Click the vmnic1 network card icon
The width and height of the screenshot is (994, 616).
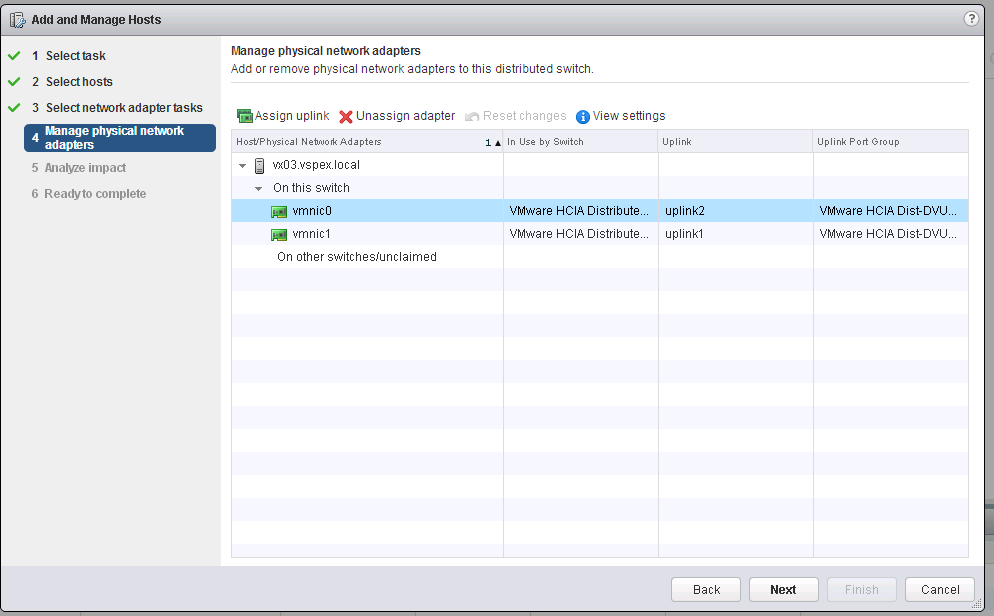point(279,234)
